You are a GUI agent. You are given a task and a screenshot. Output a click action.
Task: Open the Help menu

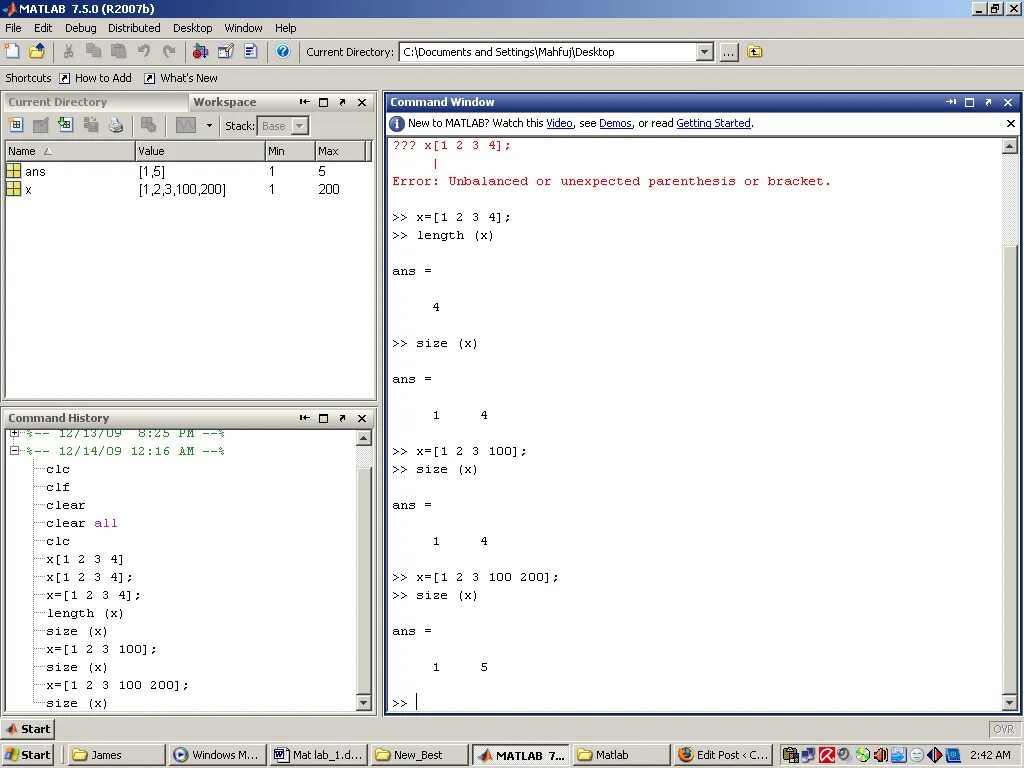[285, 28]
